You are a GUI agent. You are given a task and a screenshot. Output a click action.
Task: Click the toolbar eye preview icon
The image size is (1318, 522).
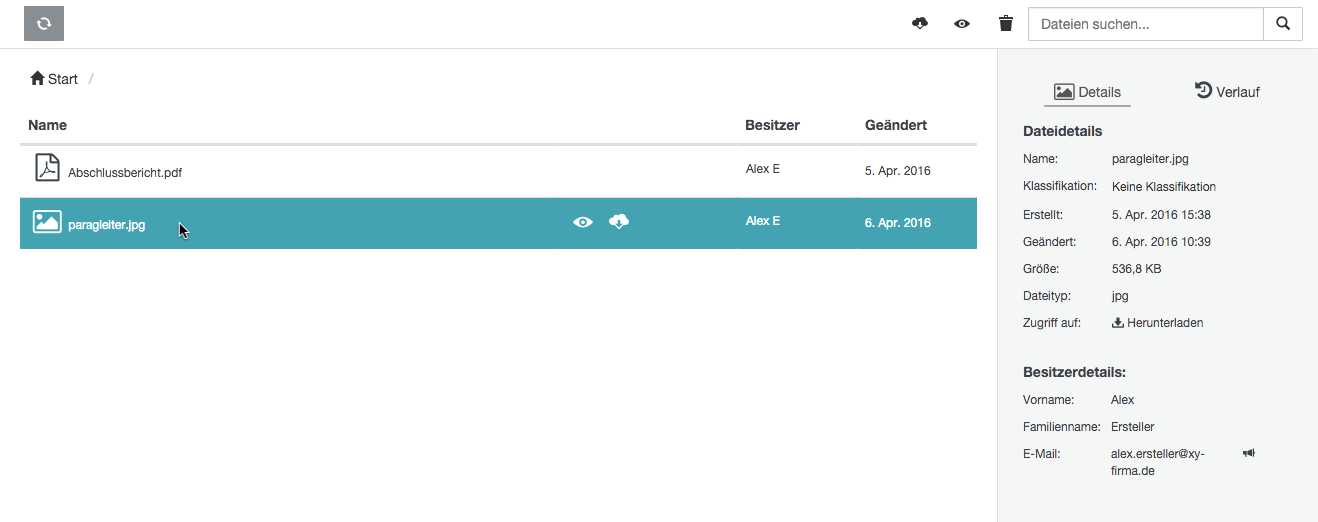point(962,23)
